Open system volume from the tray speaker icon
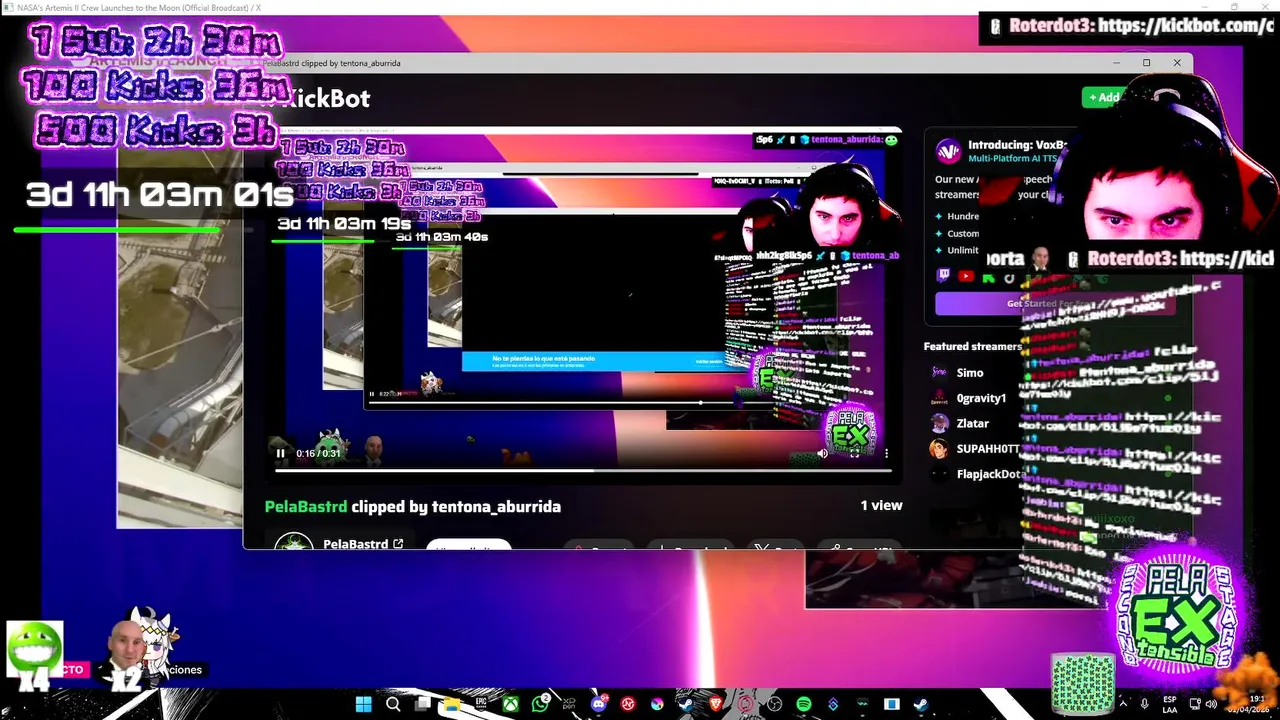Screen dimensions: 1280x720 pos(1211,704)
